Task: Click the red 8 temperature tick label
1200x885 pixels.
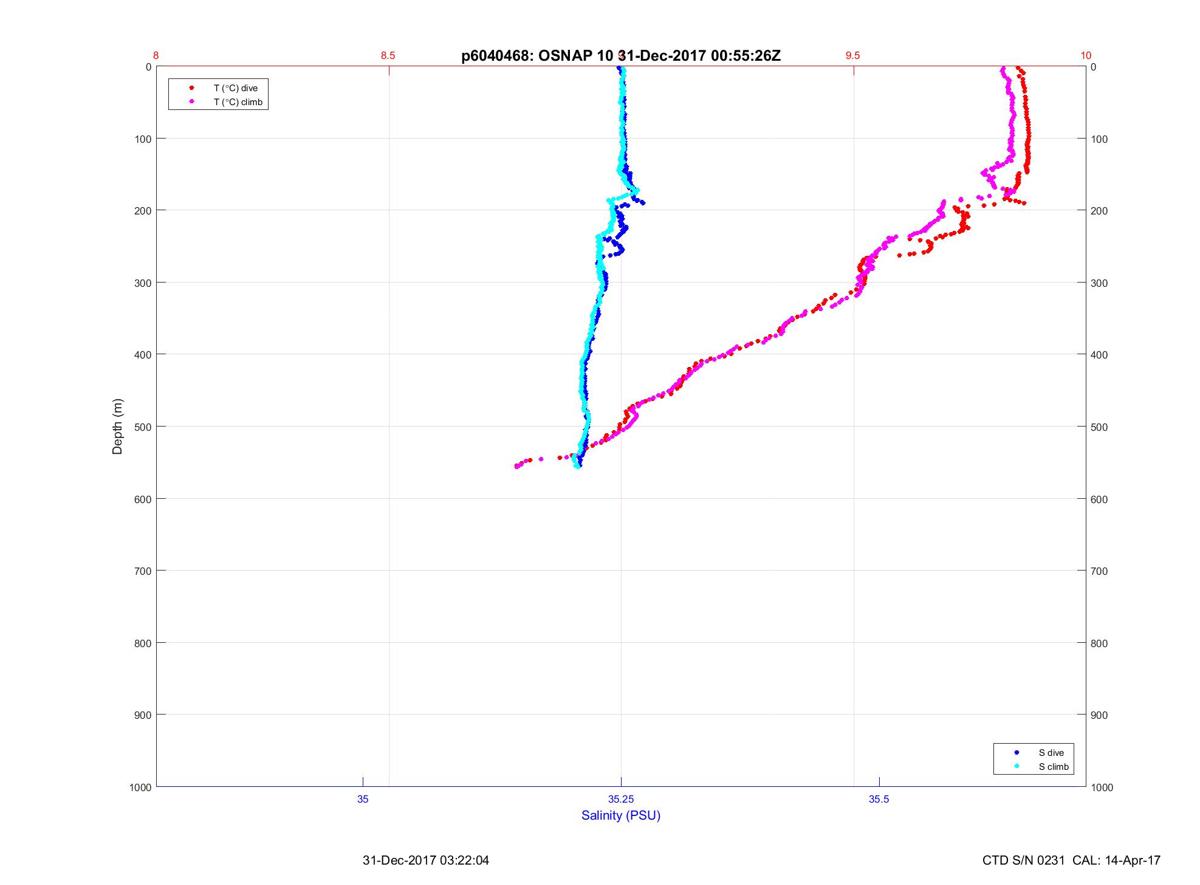Action: (157, 56)
